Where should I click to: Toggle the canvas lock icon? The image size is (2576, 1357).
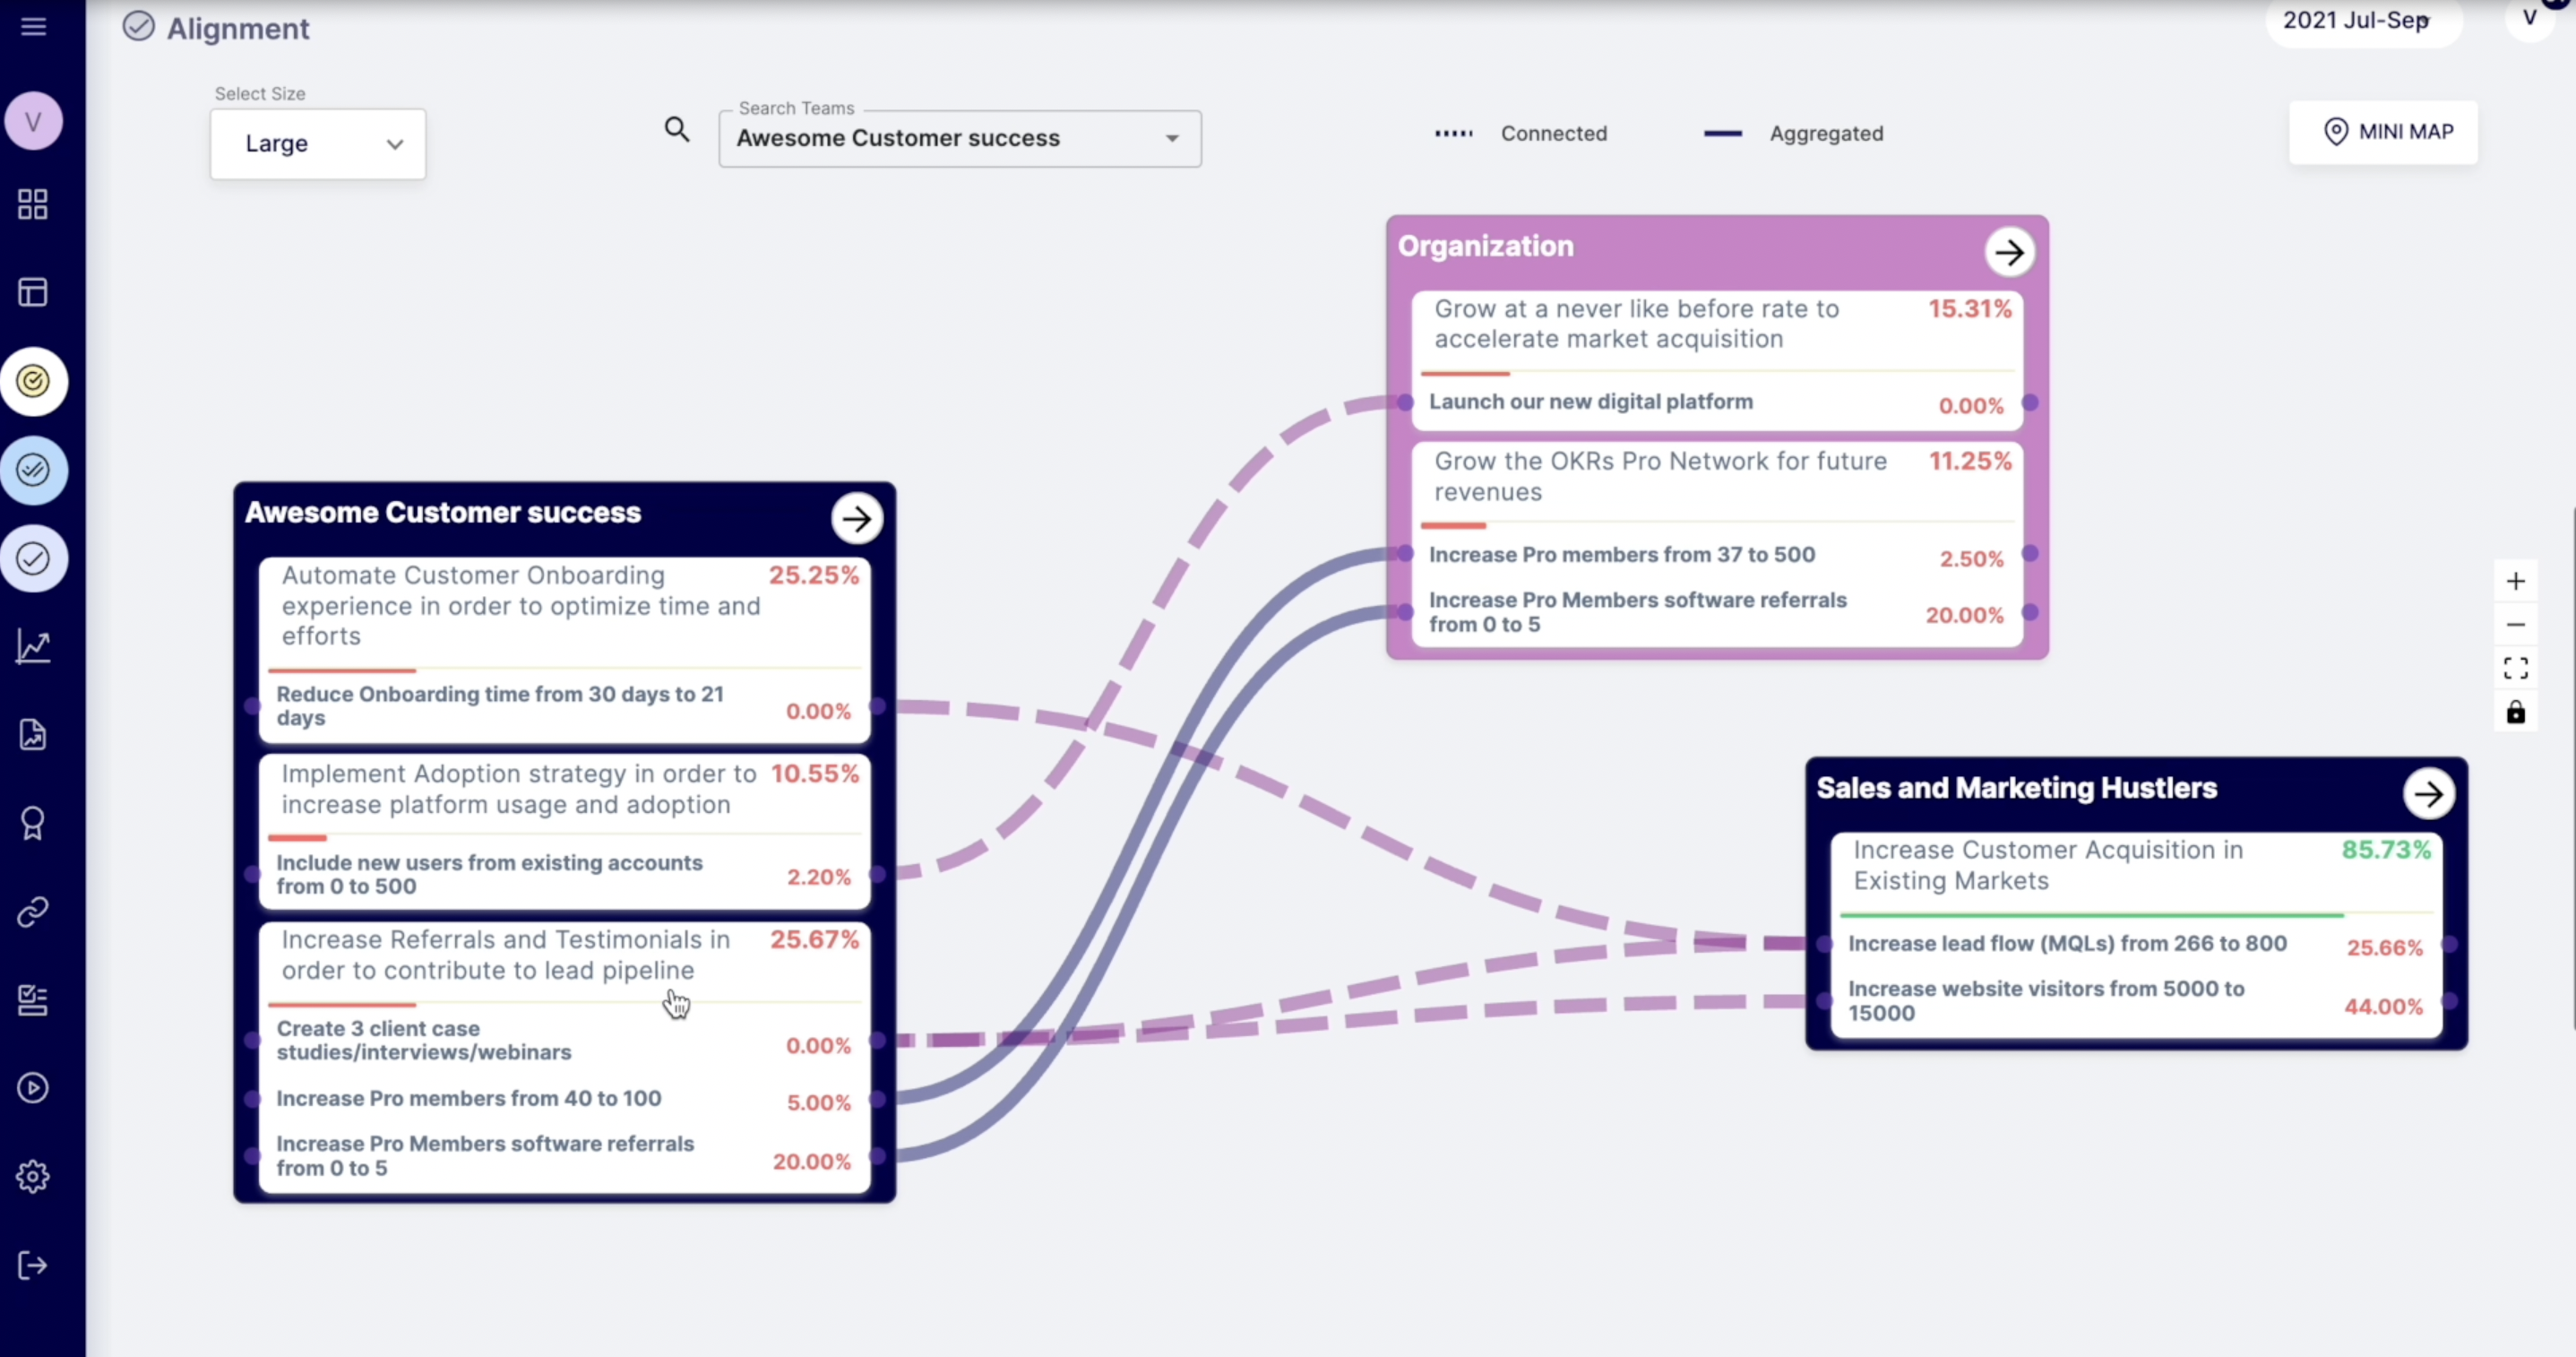click(2516, 713)
